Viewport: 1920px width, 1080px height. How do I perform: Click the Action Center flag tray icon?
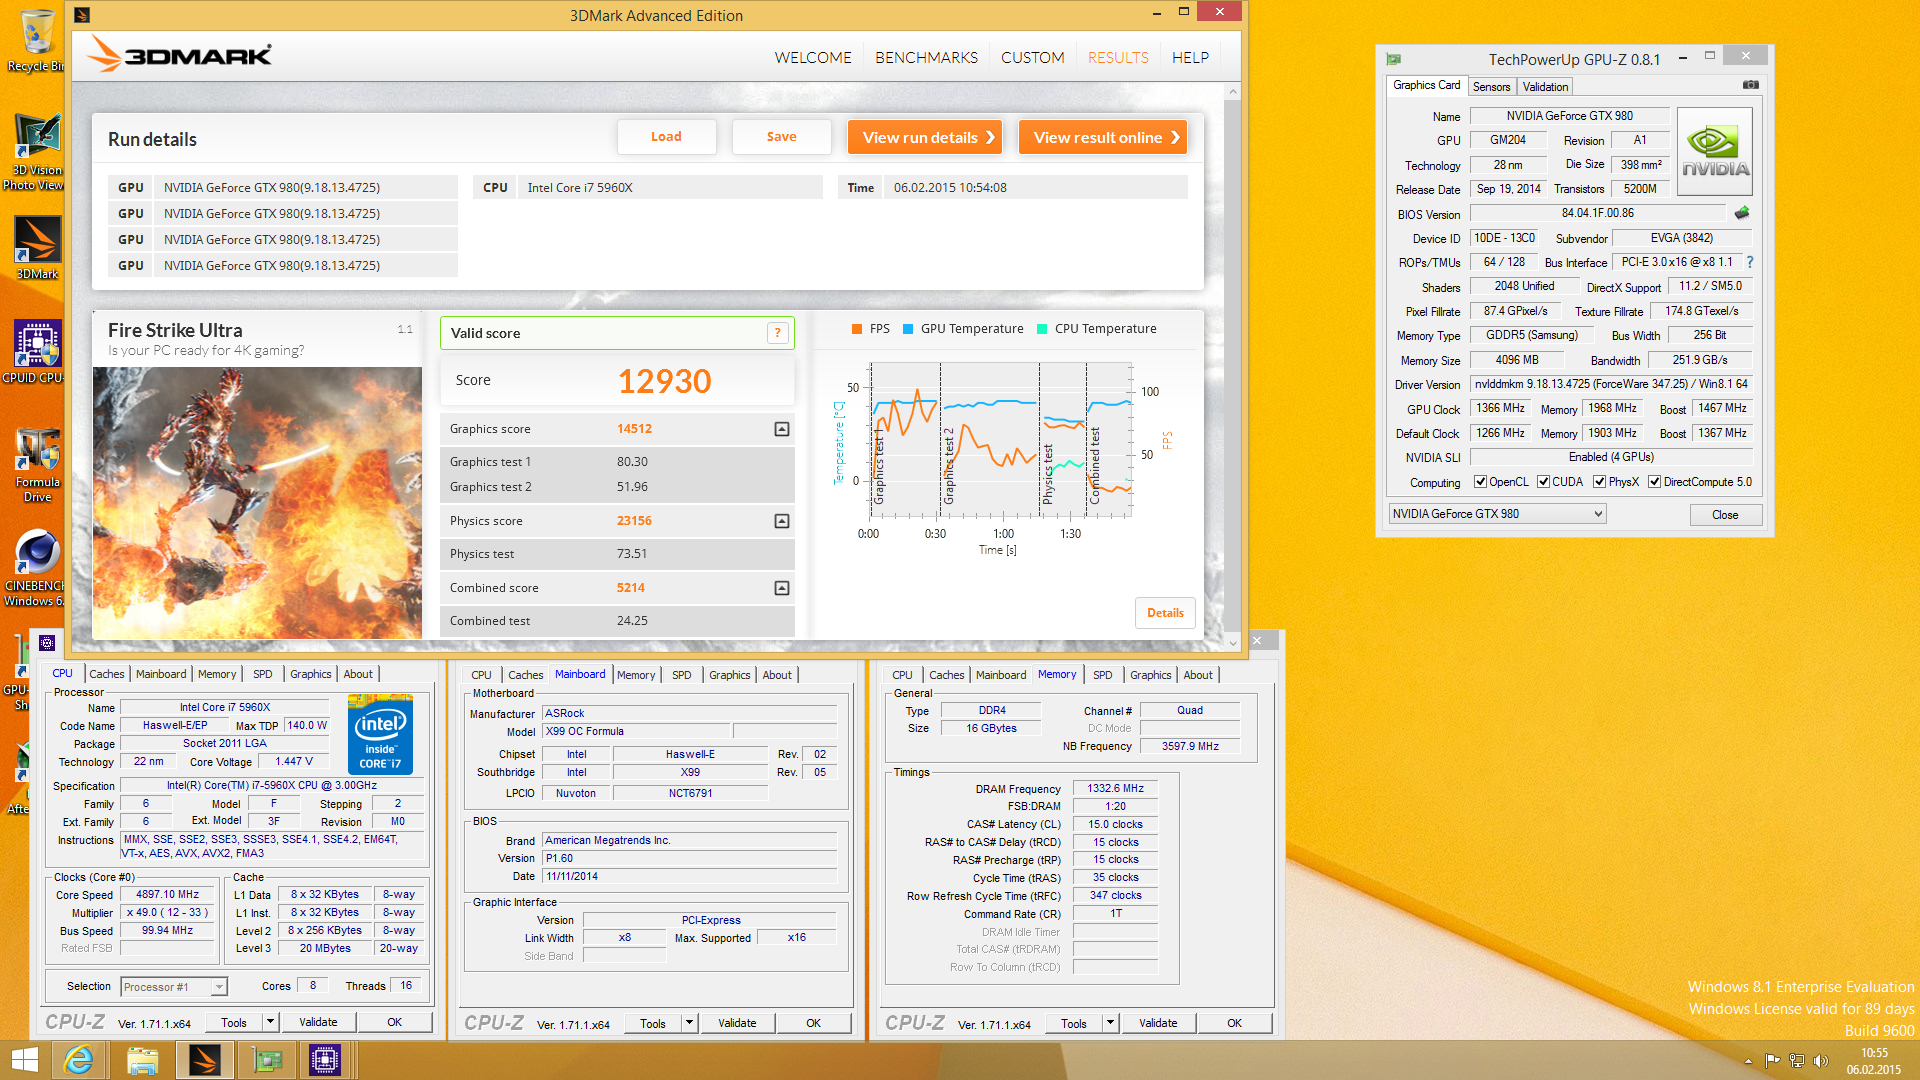click(1772, 1061)
